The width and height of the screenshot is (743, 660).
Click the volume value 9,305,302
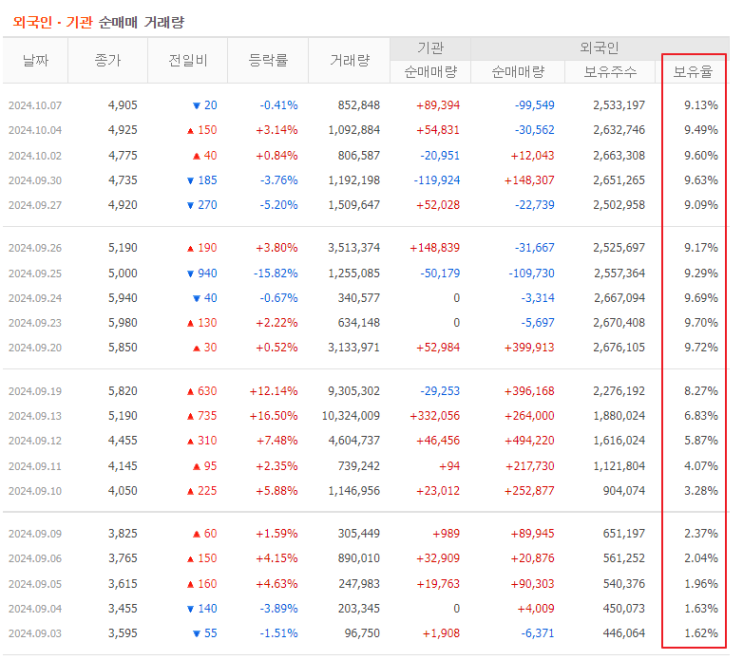(x=354, y=391)
